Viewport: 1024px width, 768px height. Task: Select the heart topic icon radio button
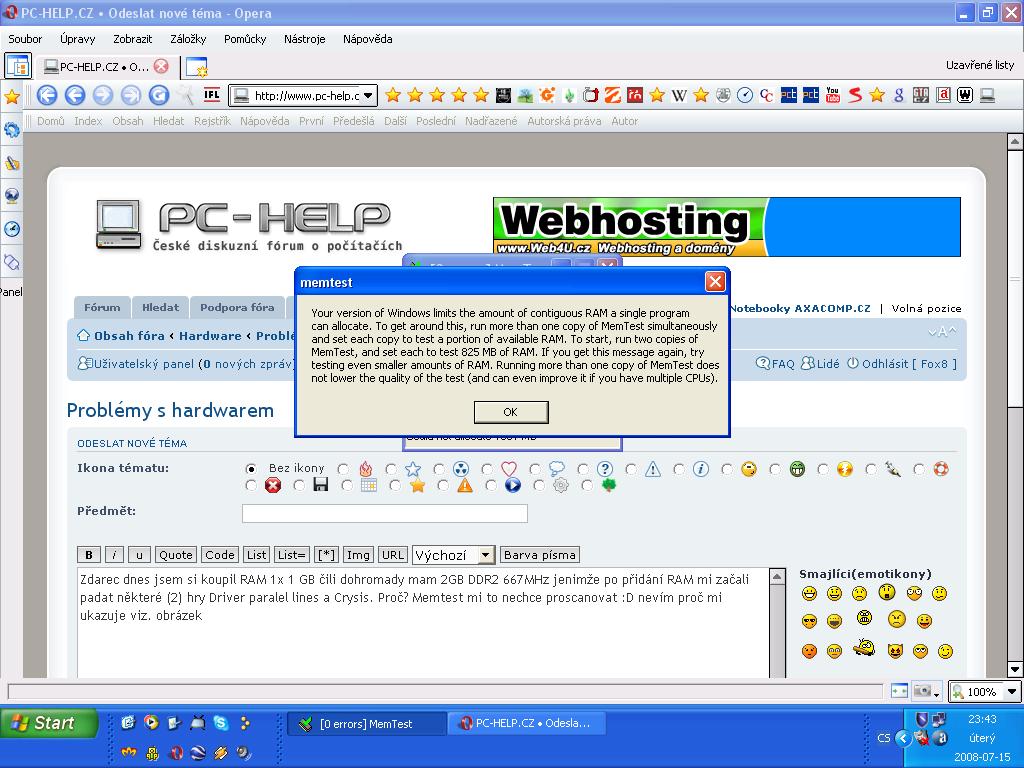[487, 469]
